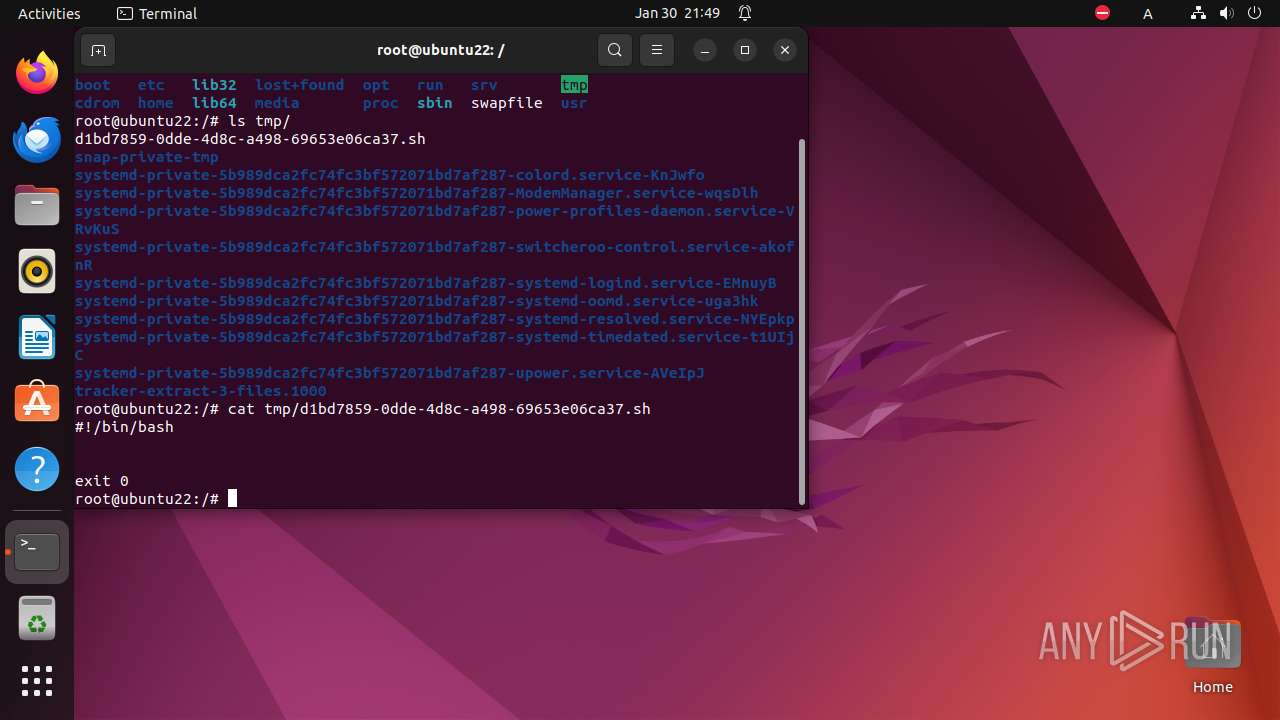The width and height of the screenshot is (1280, 720).
Task: Open the terminal search tool
Action: pyautogui.click(x=615, y=50)
